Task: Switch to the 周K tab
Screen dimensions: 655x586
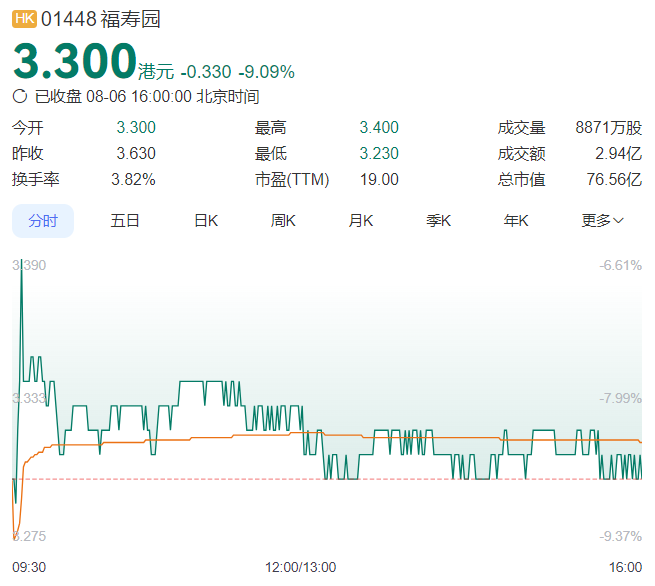Action: click(x=283, y=221)
